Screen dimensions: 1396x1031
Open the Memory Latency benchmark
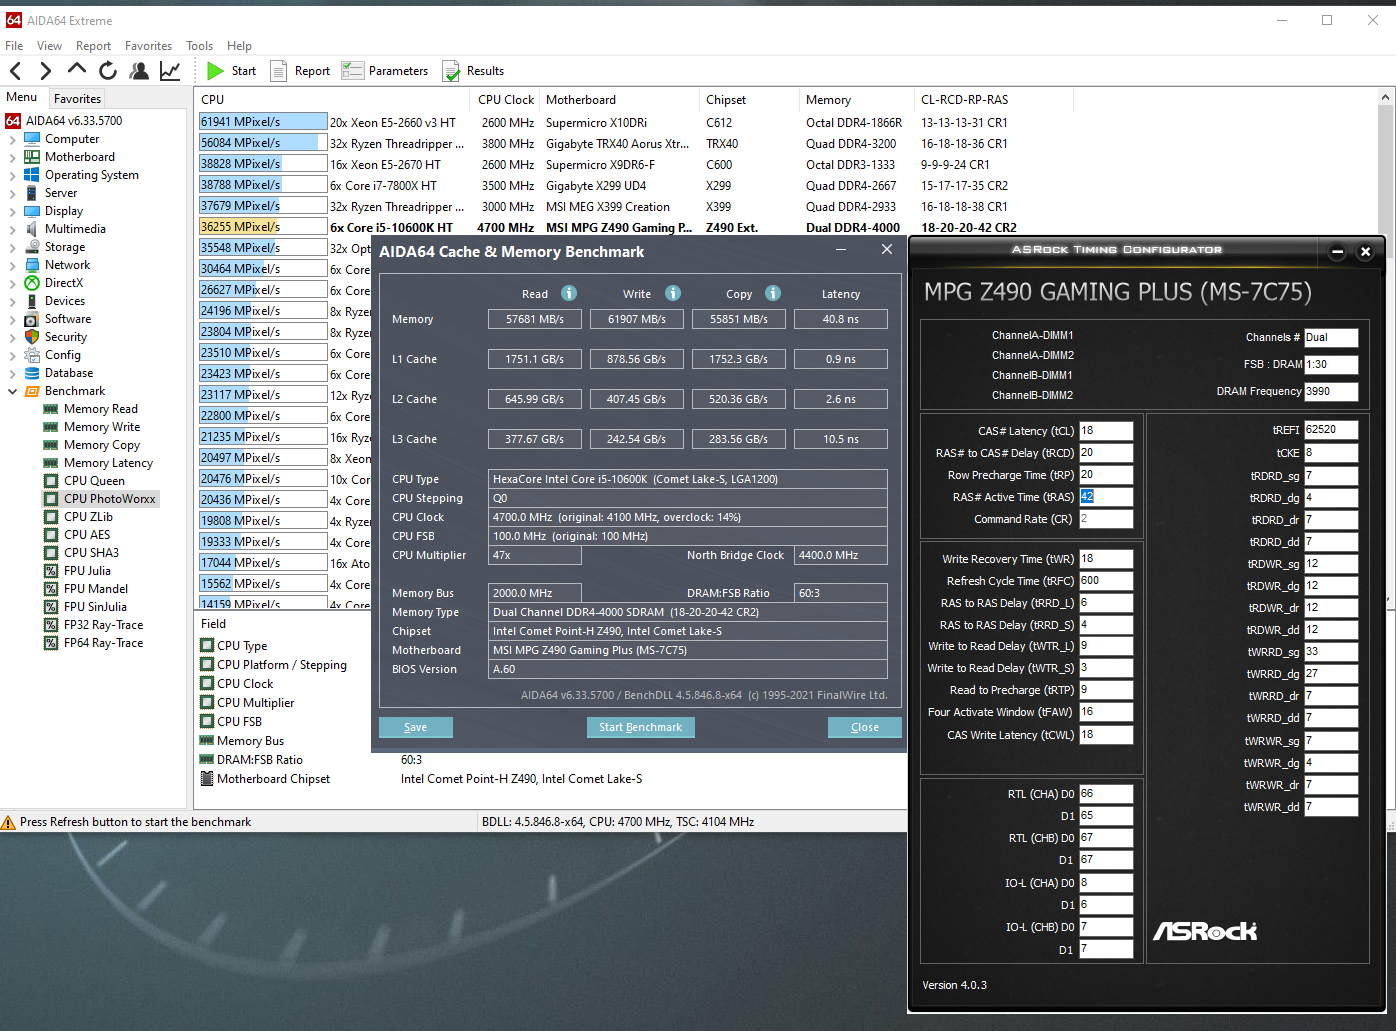click(x=108, y=463)
